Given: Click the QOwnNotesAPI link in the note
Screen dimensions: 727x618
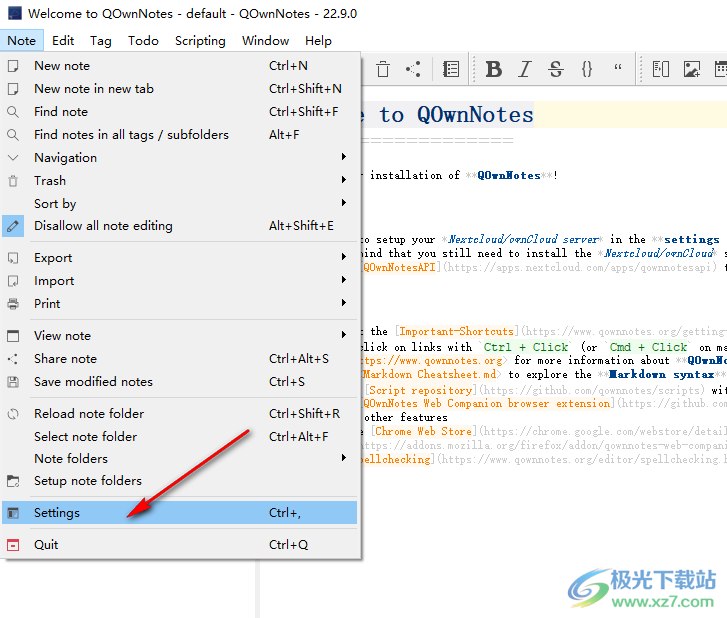Looking at the screenshot, I should pos(400,267).
